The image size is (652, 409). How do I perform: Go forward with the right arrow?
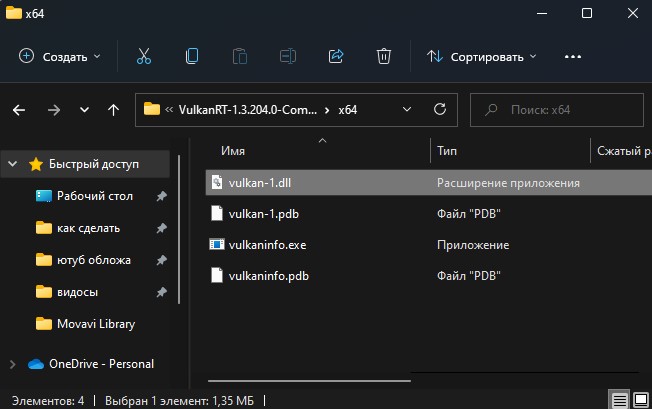tap(54, 110)
